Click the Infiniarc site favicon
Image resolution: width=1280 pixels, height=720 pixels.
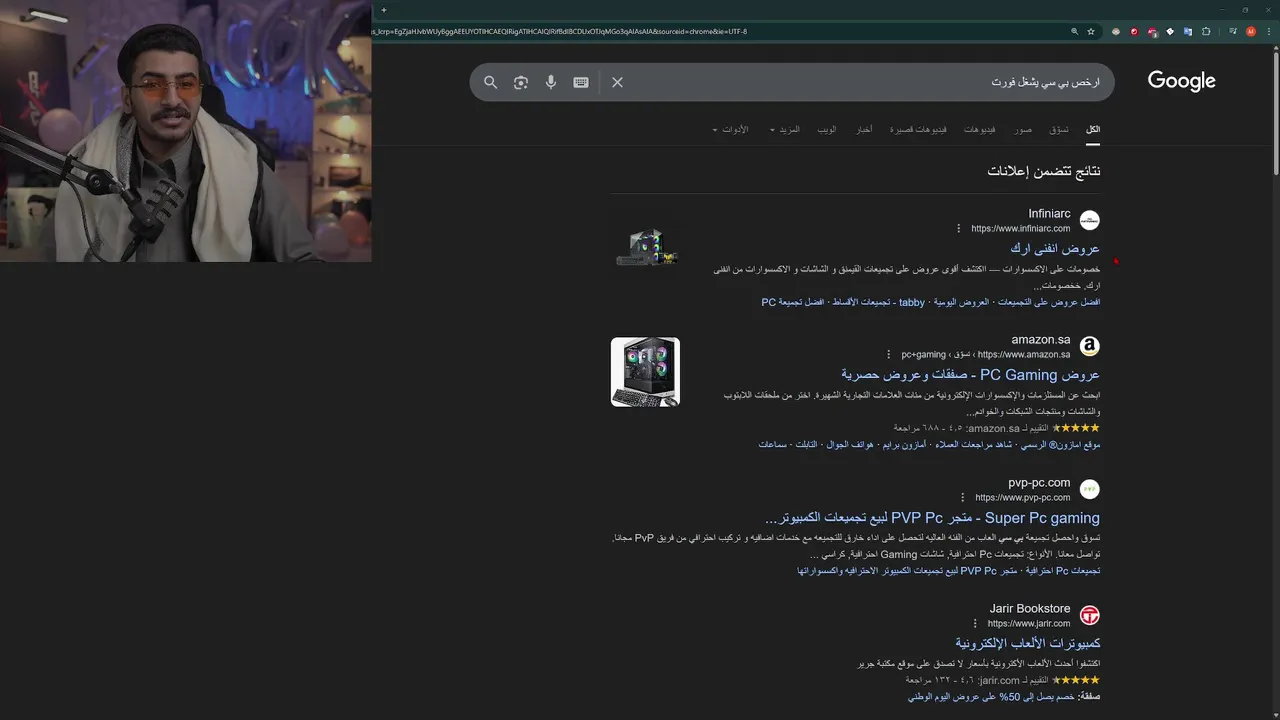[1090, 220]
